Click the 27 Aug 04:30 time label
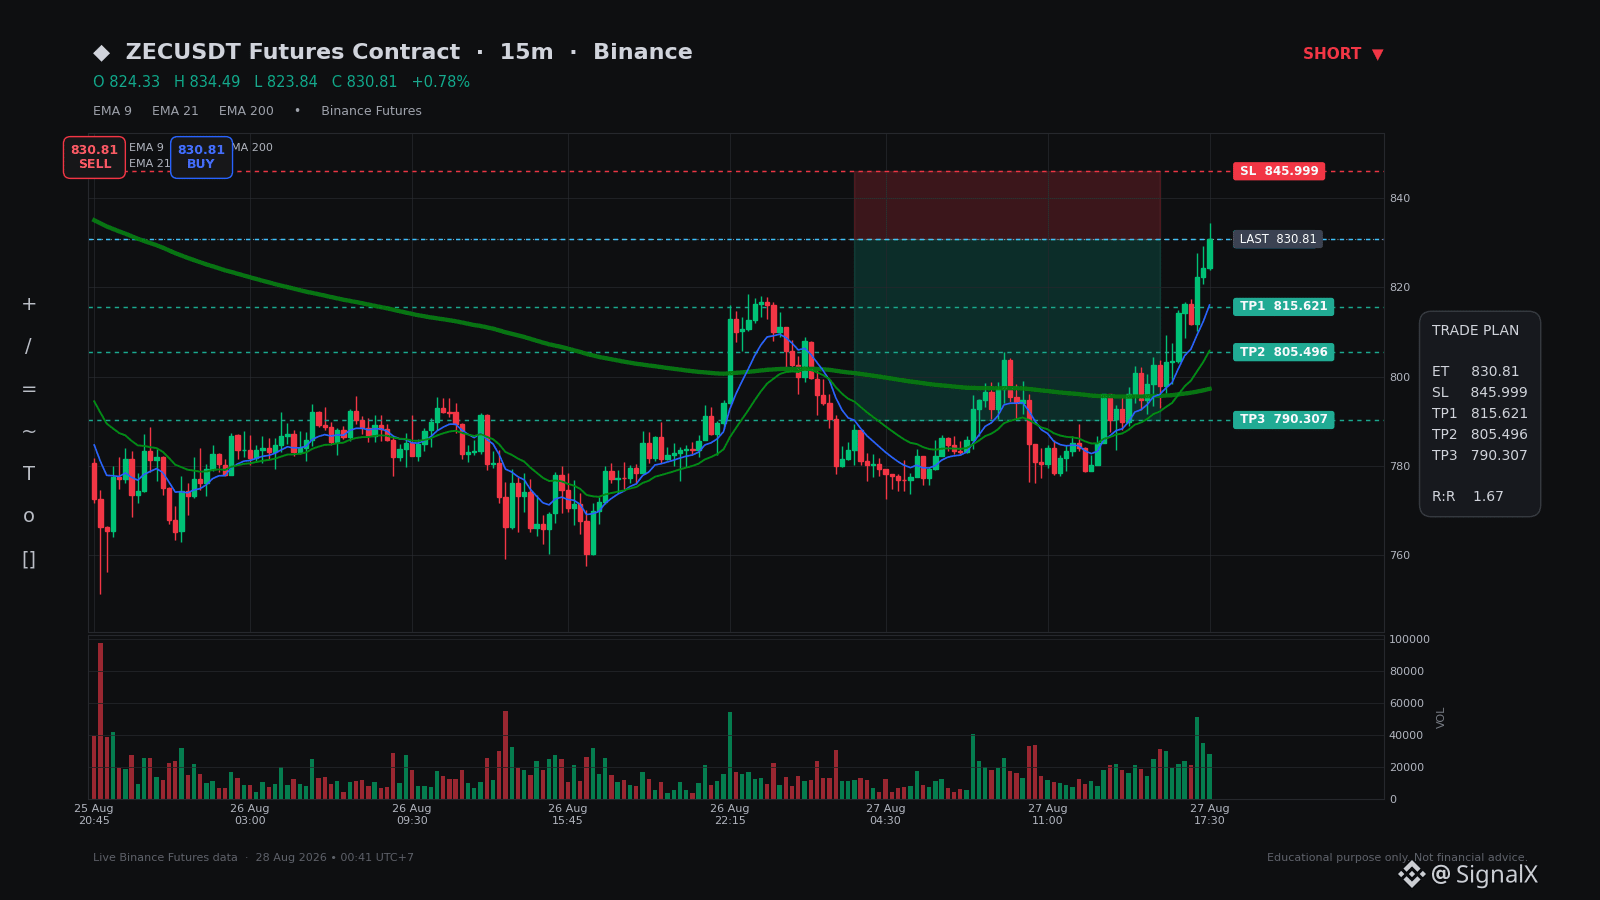 click(x=886, y=814)
